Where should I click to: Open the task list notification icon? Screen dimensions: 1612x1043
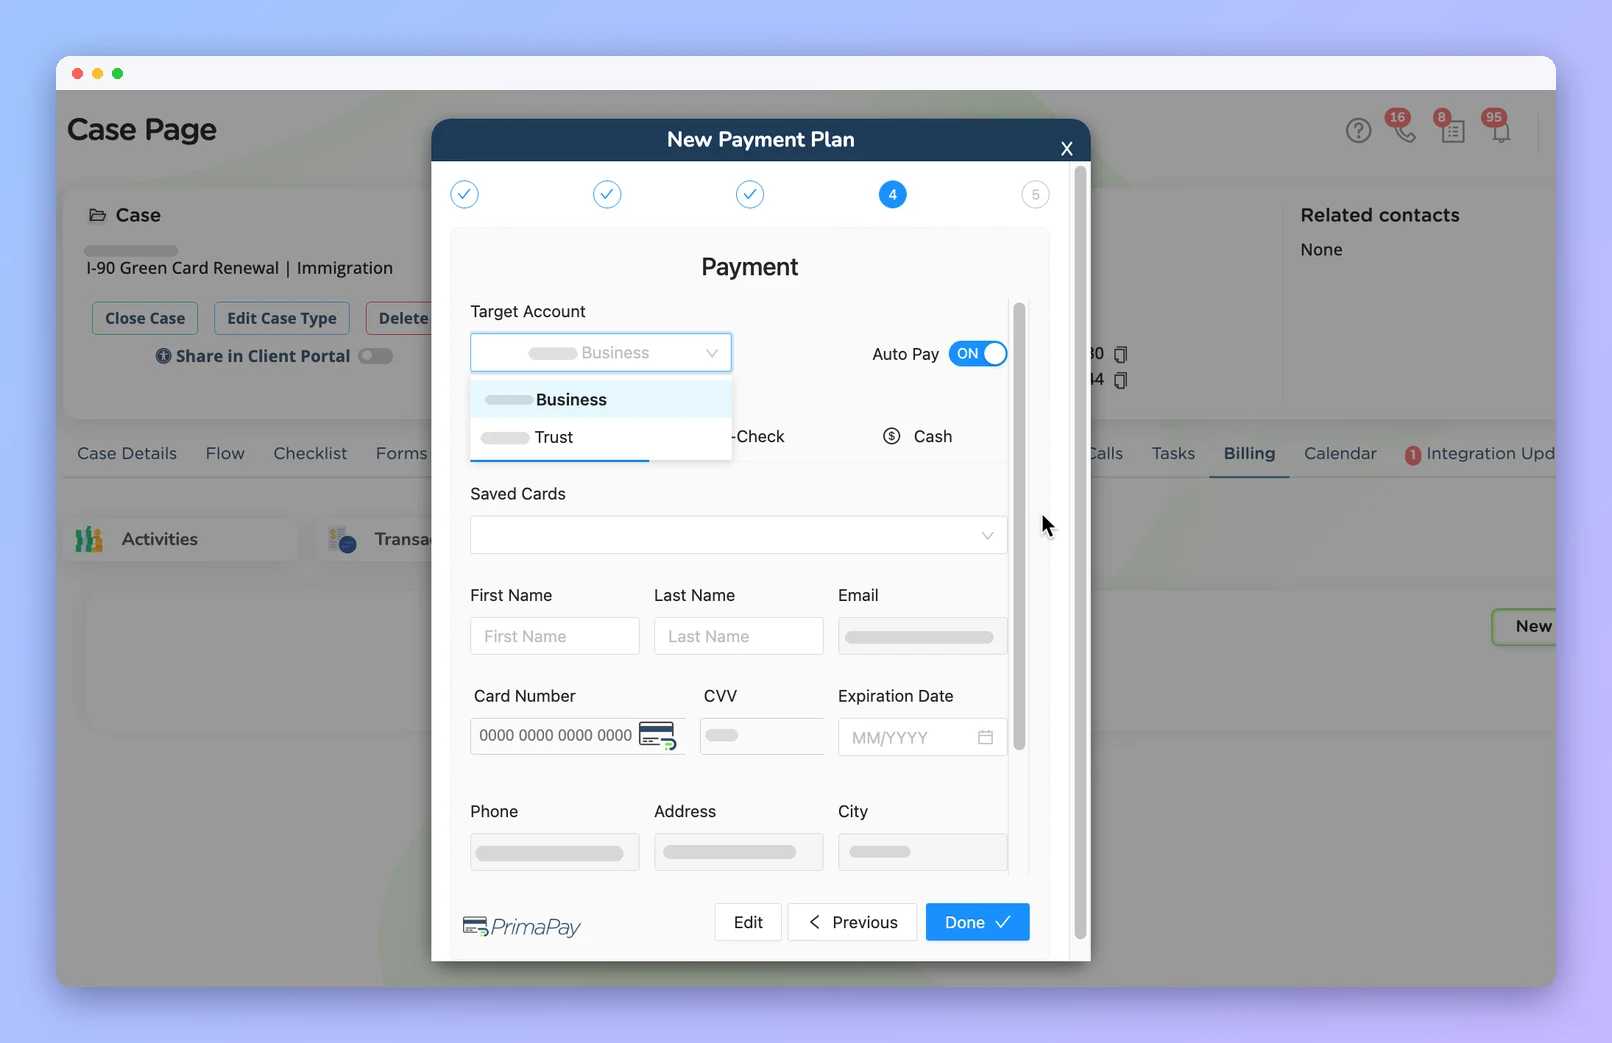tap(1453, 131)
